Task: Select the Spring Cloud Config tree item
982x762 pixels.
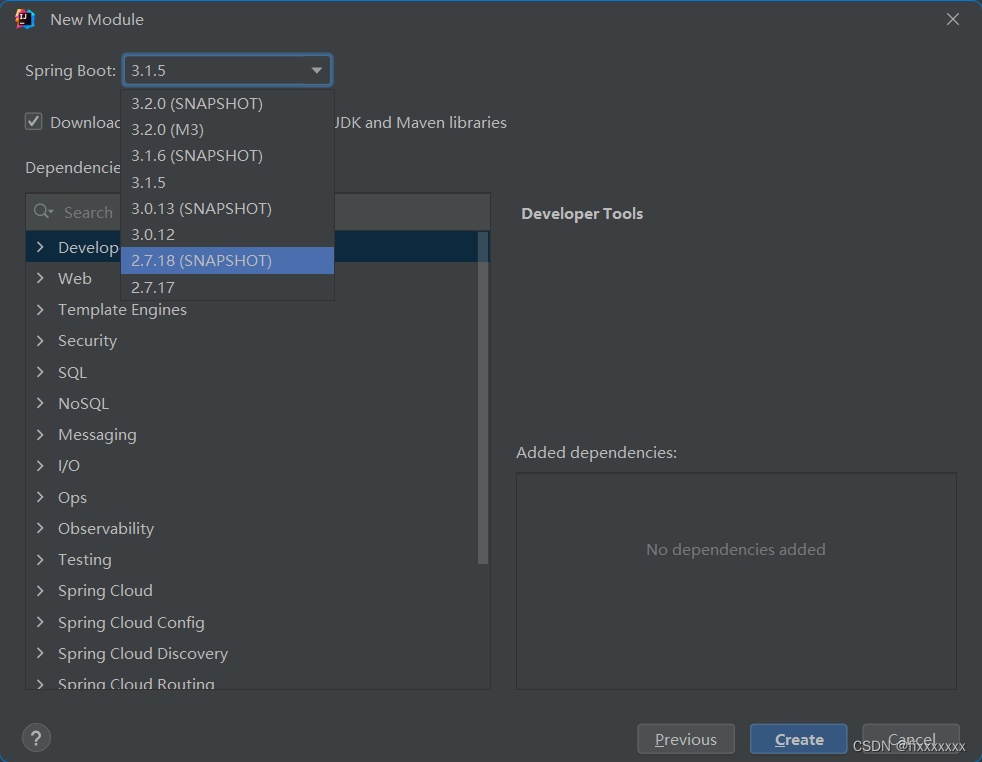Action: [x=131, y=622]
